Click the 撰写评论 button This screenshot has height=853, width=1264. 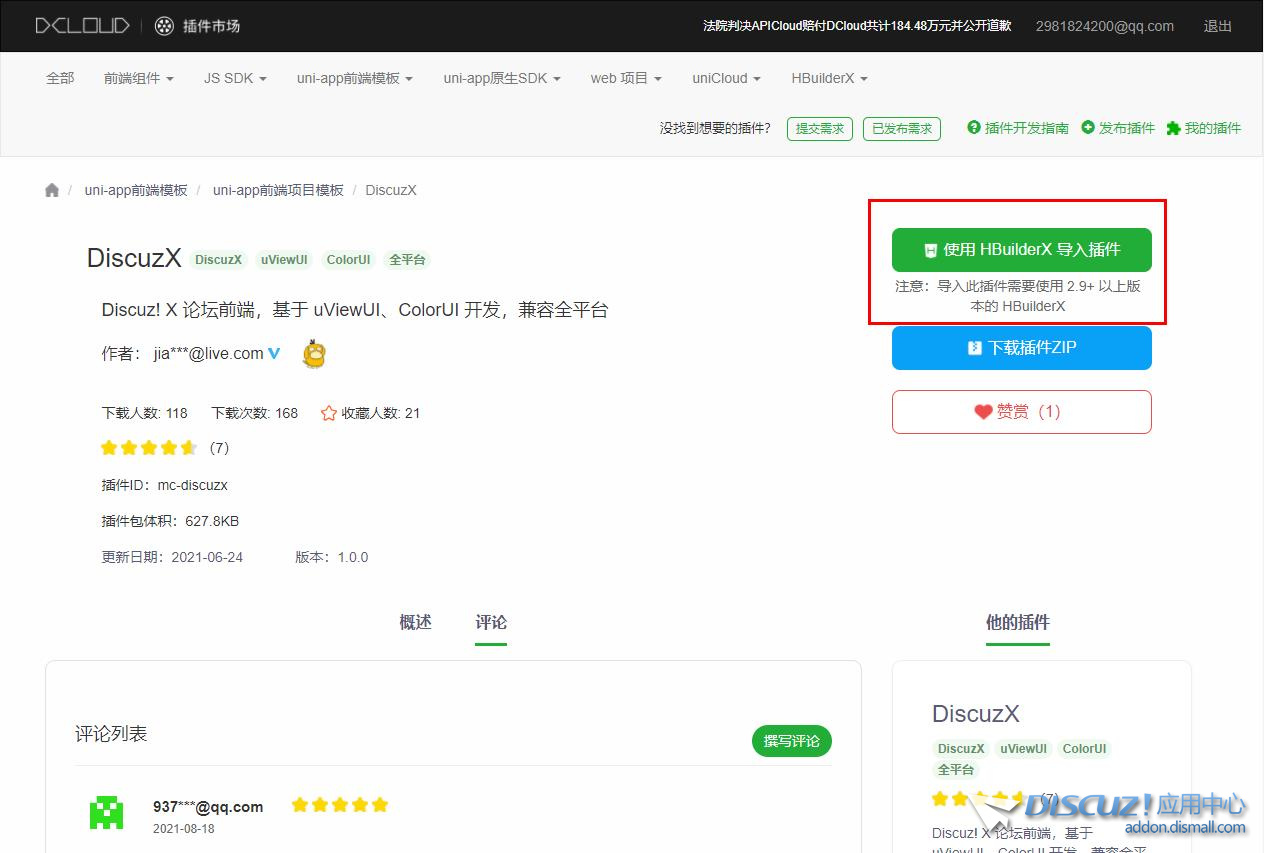coord(791,741)
